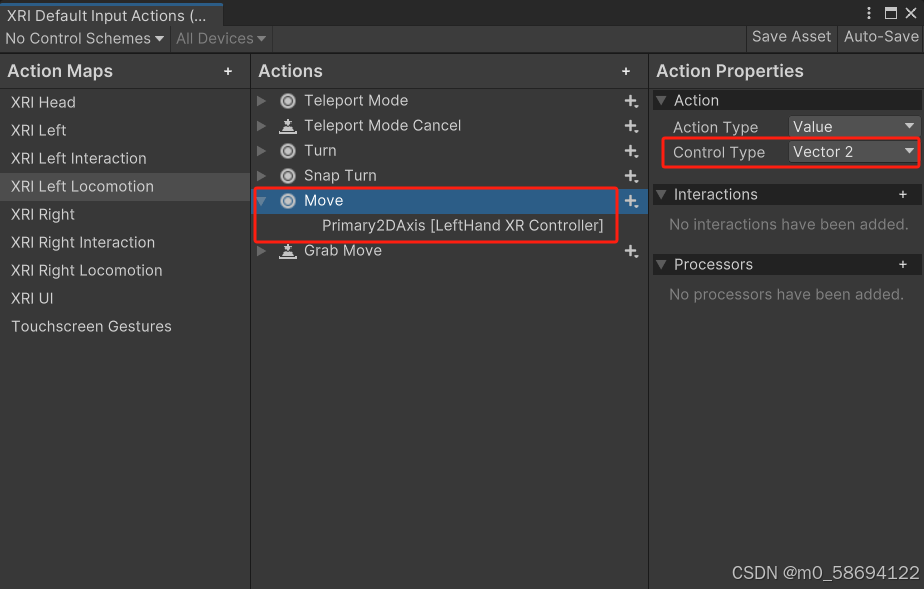This screenshot has height=589, width=924.
Task: Add a binding to the Grab Move action
Action: [x=631, y=251]
